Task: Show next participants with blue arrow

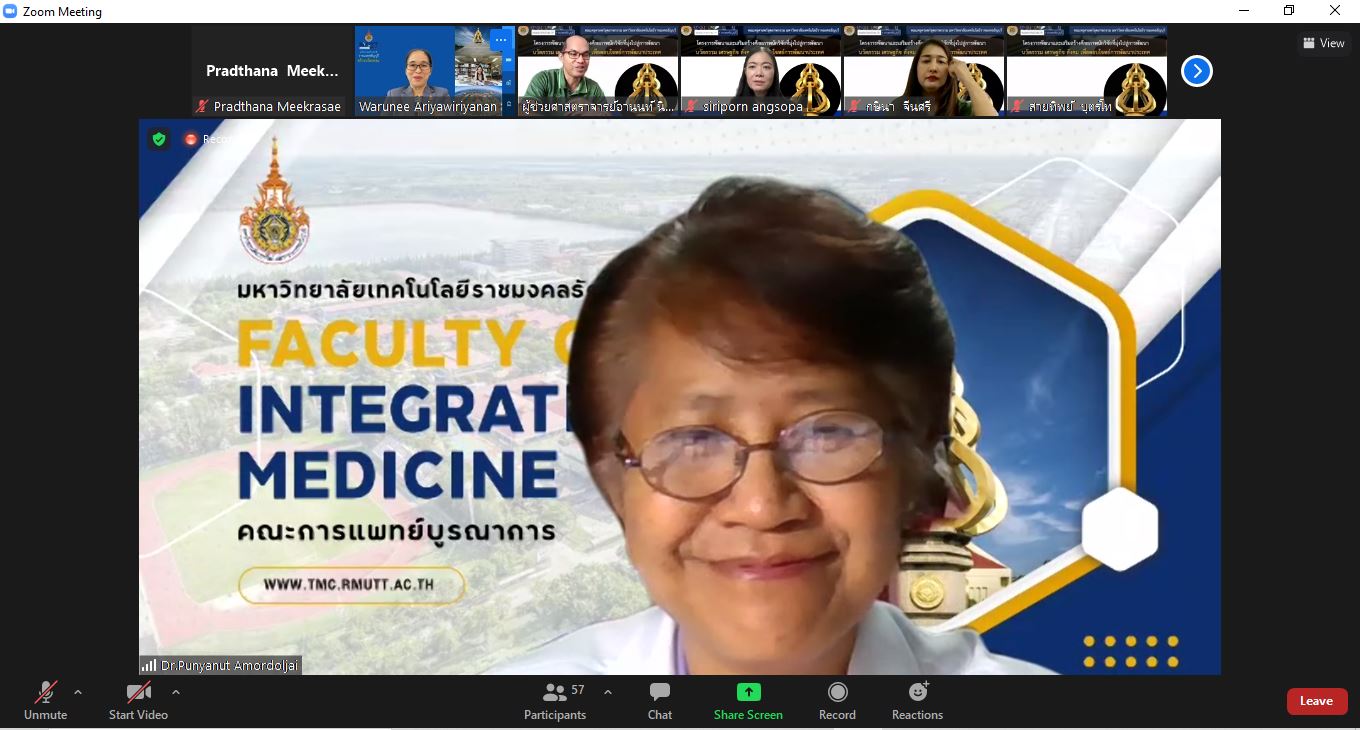Action: tap(1197, 71)
